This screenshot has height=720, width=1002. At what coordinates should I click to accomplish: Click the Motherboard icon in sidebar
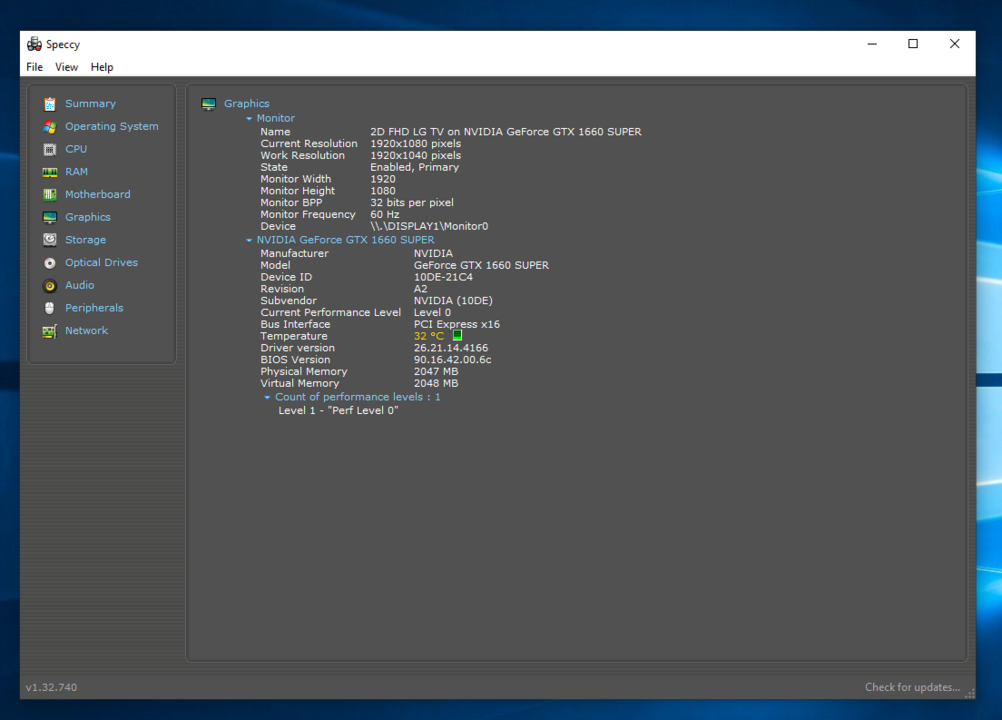click(50, 195)
